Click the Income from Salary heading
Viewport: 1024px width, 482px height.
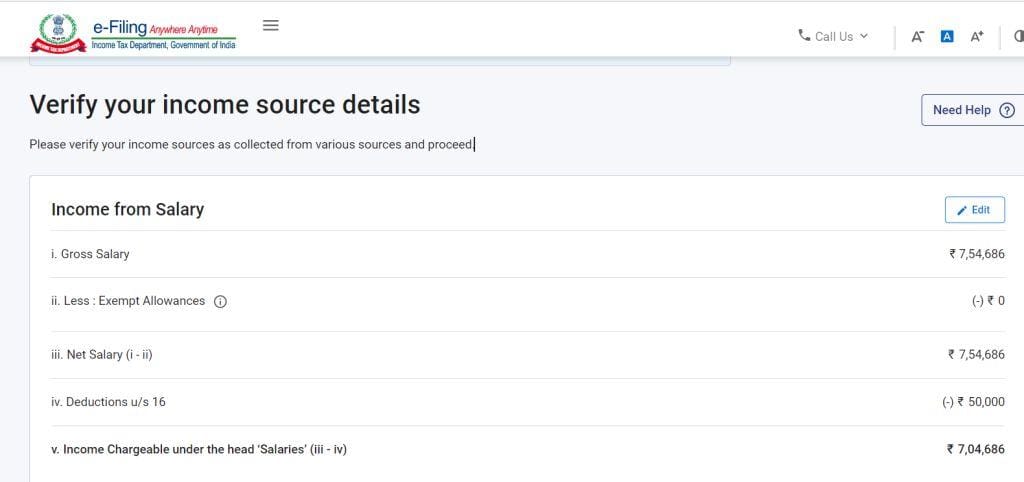click(127, 209)
